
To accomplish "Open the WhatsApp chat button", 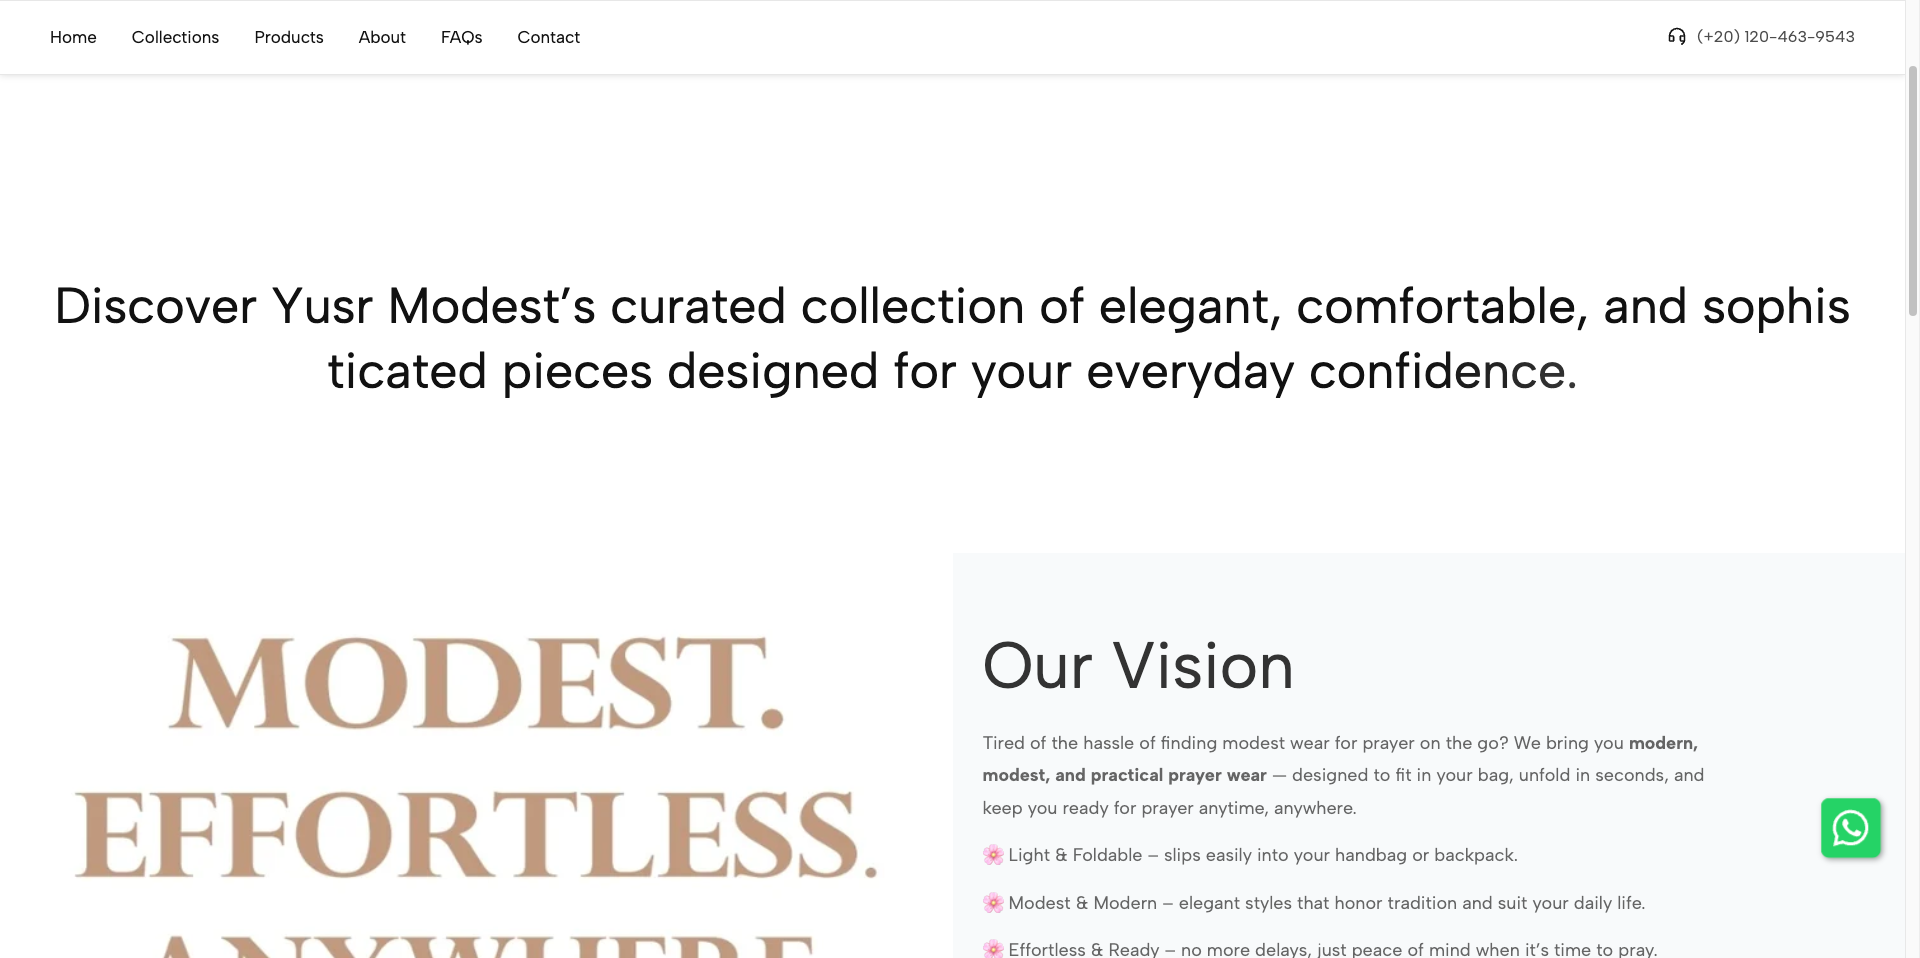I will pos(1850,828).
